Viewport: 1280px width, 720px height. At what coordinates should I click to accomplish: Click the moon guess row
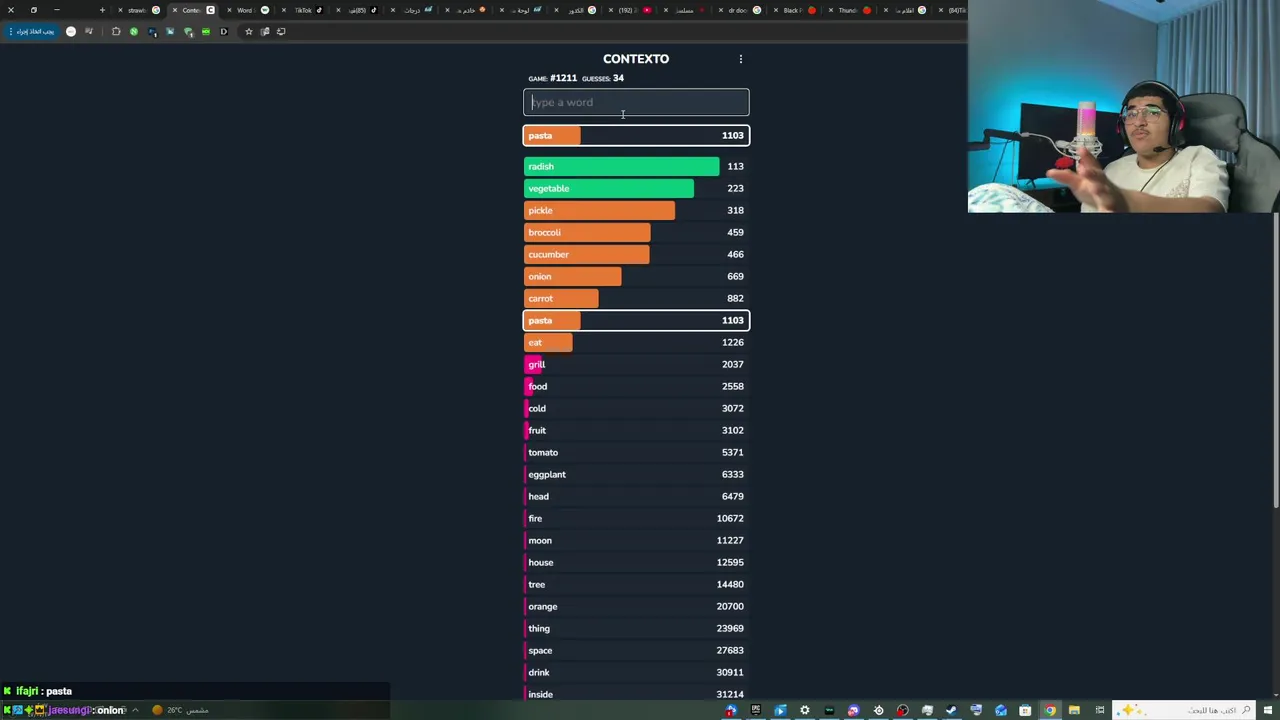pyautogui.click(x=636, y=540)
